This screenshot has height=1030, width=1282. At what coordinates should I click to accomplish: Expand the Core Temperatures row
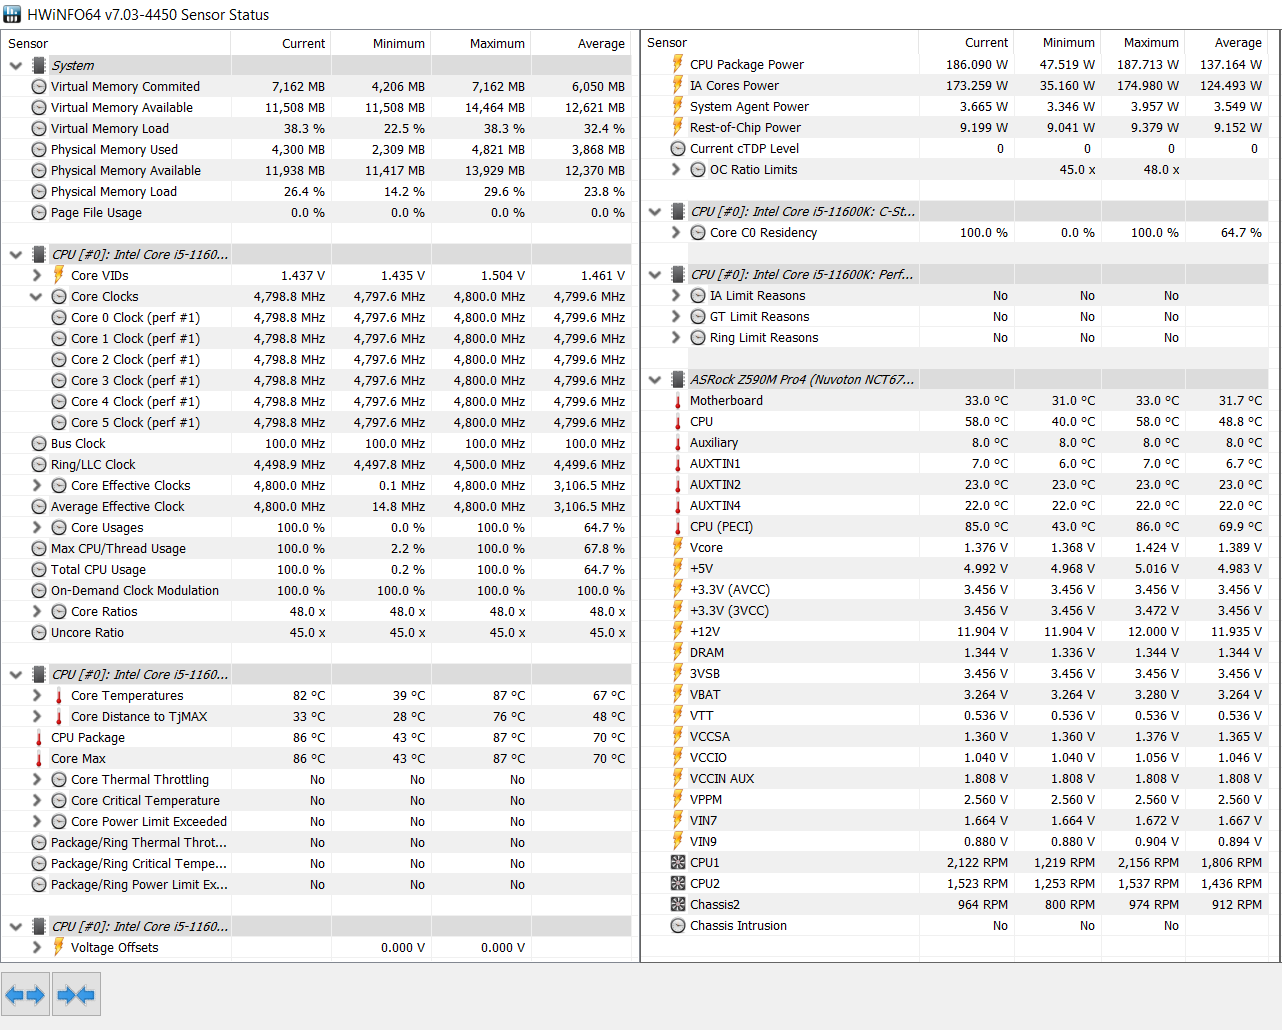point(36,695)
